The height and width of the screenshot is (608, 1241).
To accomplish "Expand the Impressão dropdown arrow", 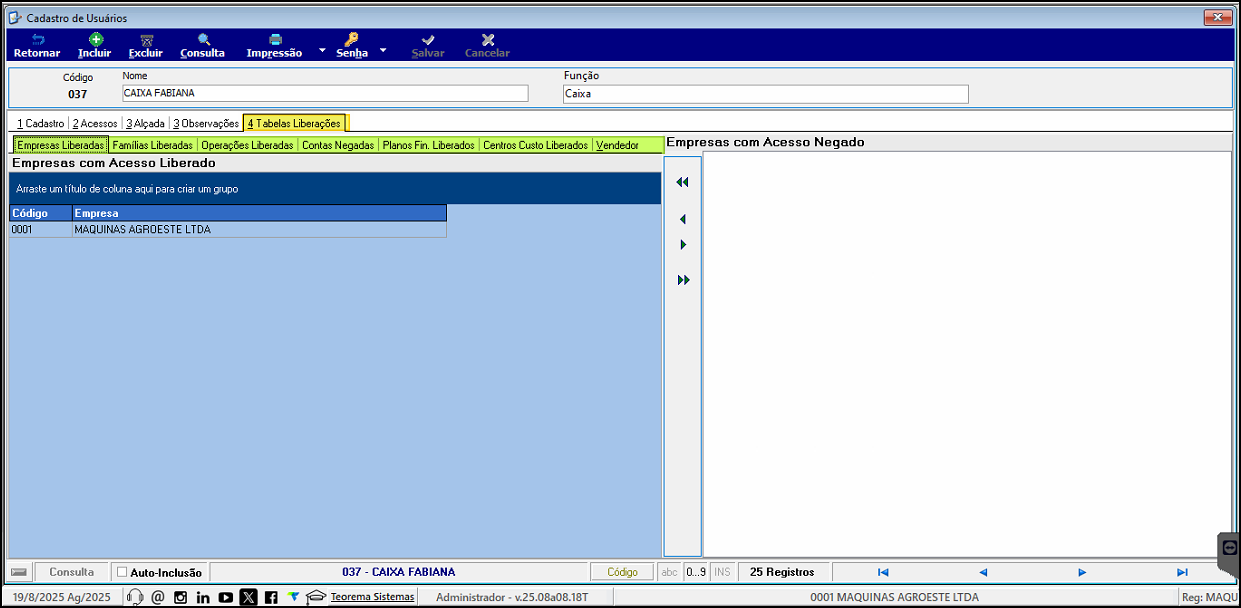I will click(x=322, y=48).
